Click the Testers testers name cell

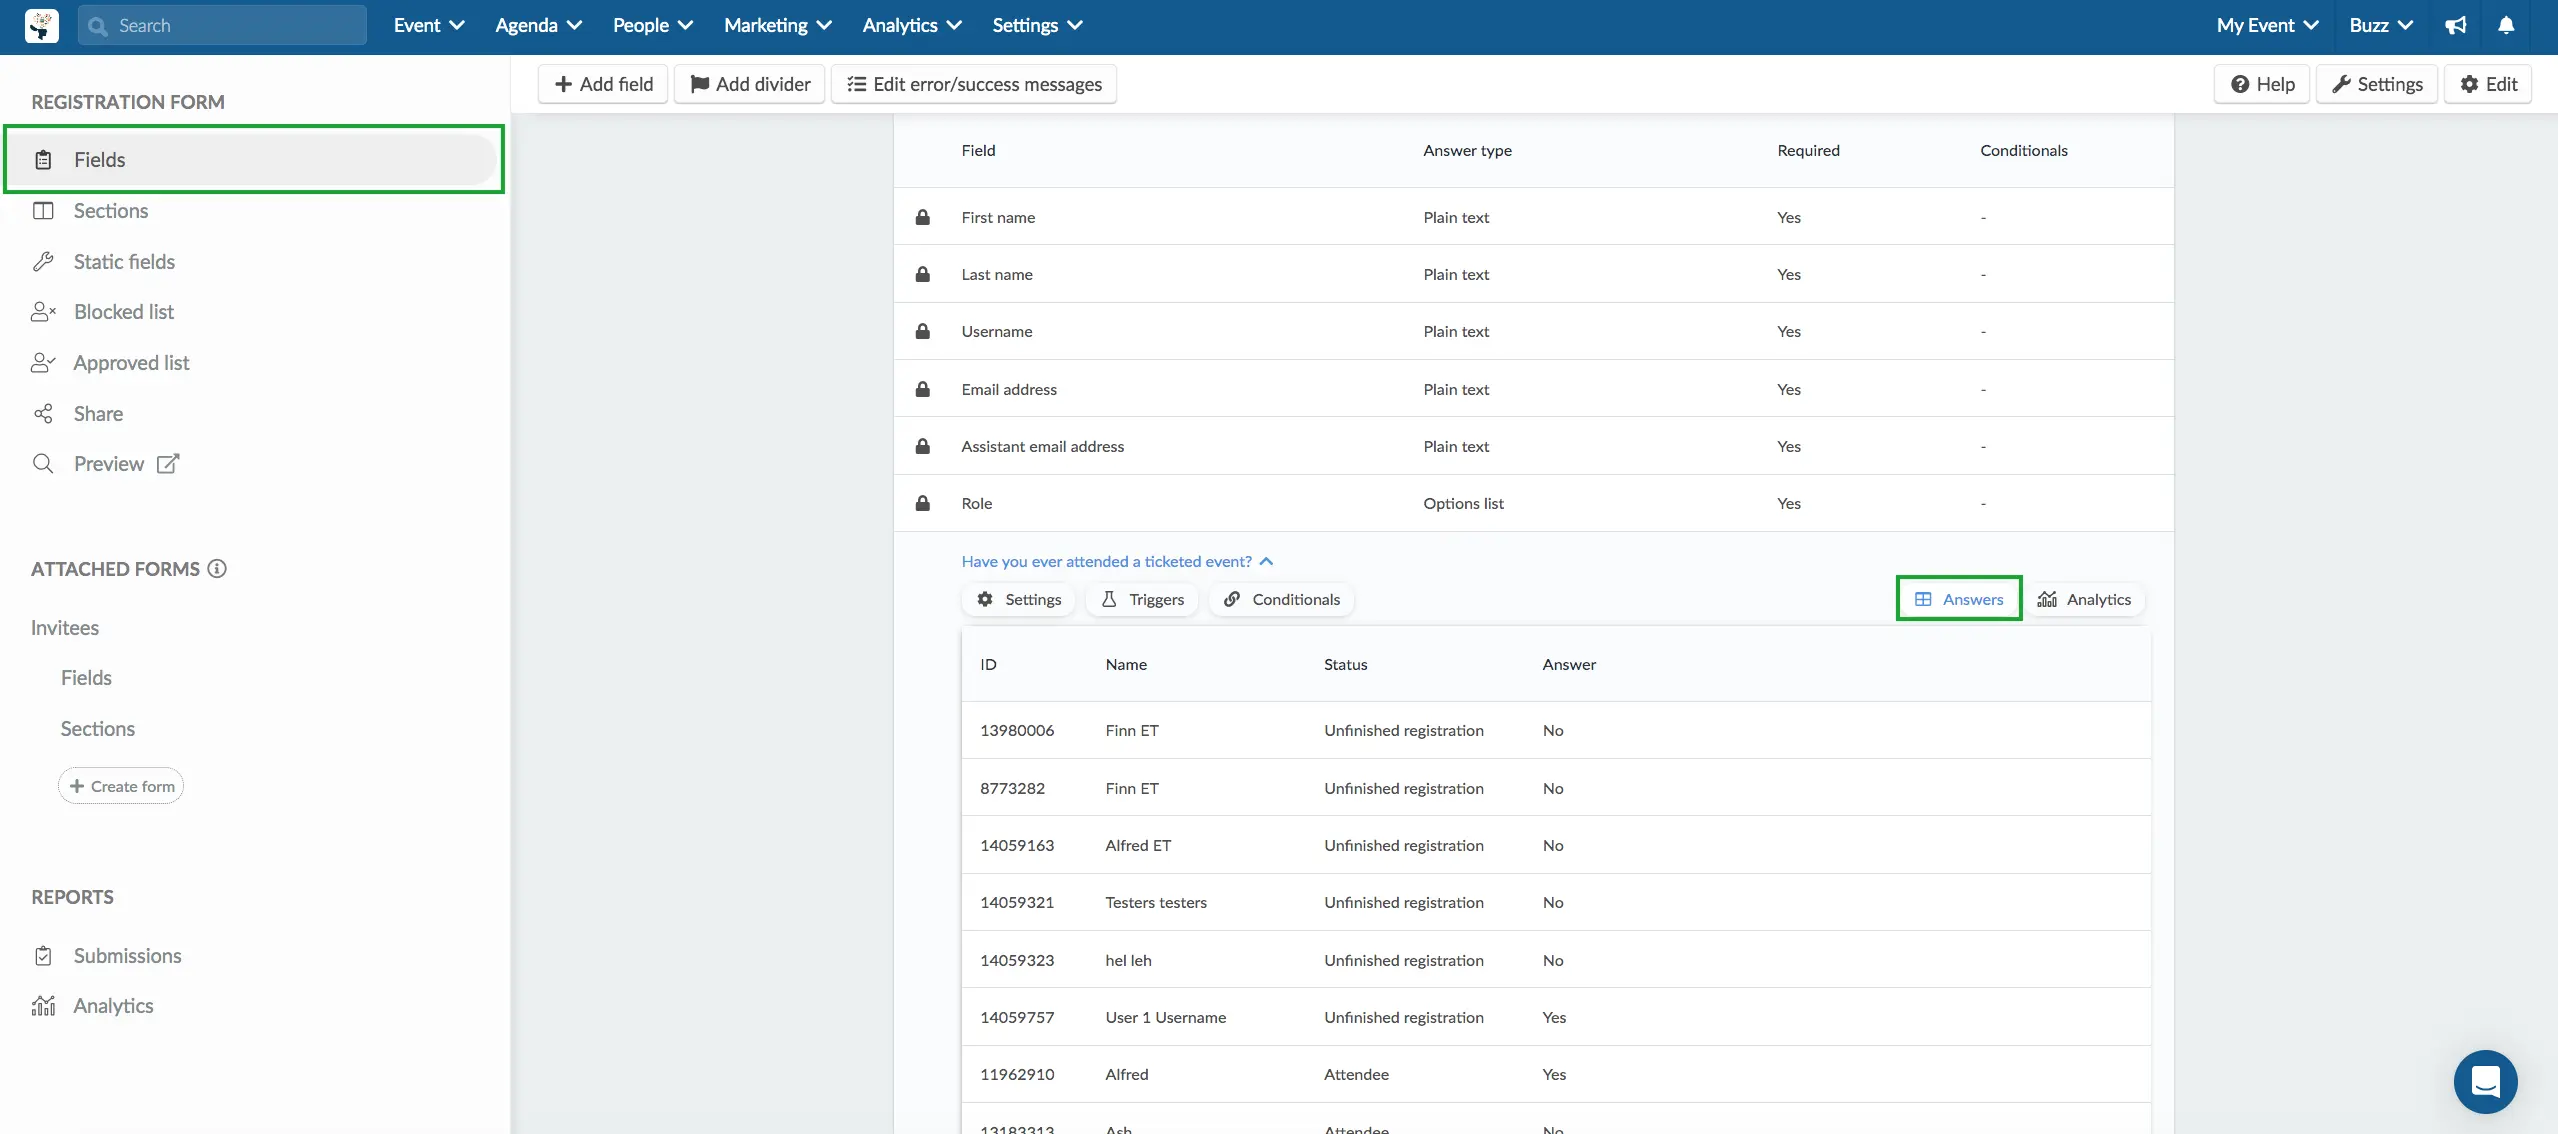point(1156,902)
